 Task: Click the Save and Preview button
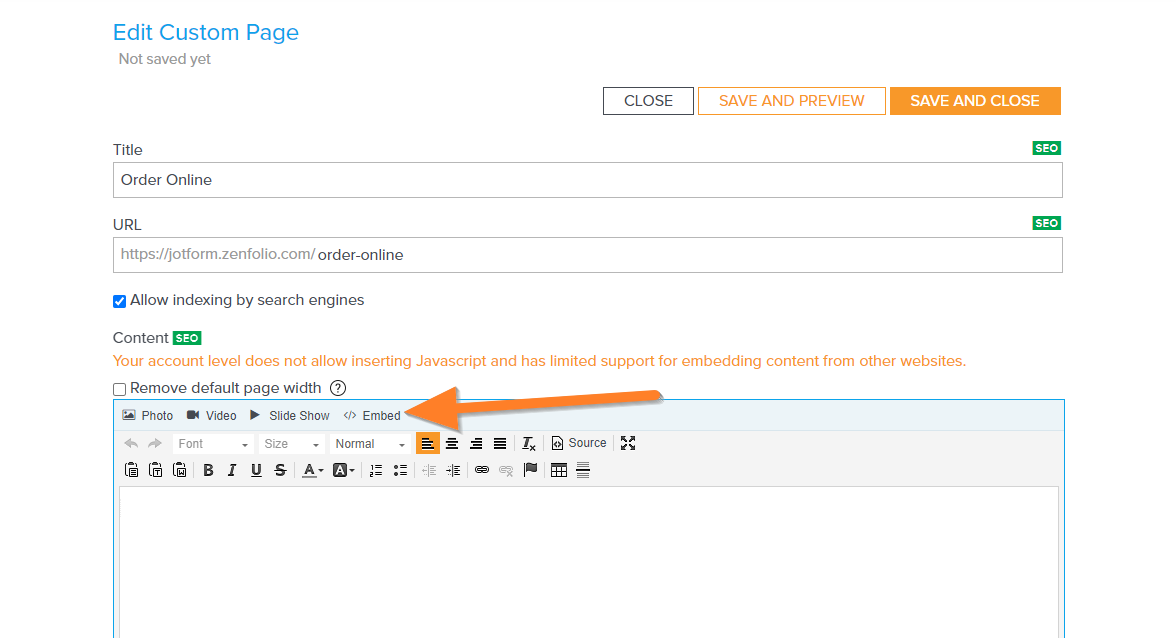(x=791, y=101)
